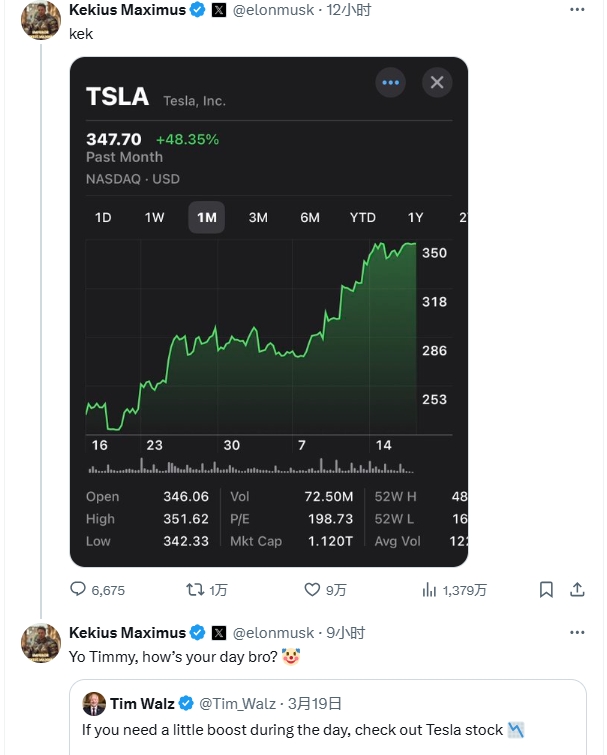Open view analytics icon showing 1,379万
607x755 pixels.
point(429,590)
